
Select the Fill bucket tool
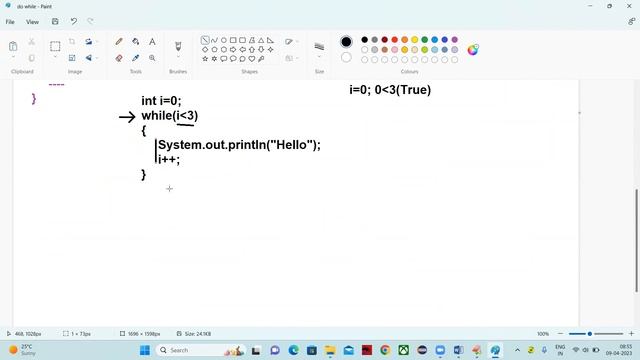[x=136, y=42]
